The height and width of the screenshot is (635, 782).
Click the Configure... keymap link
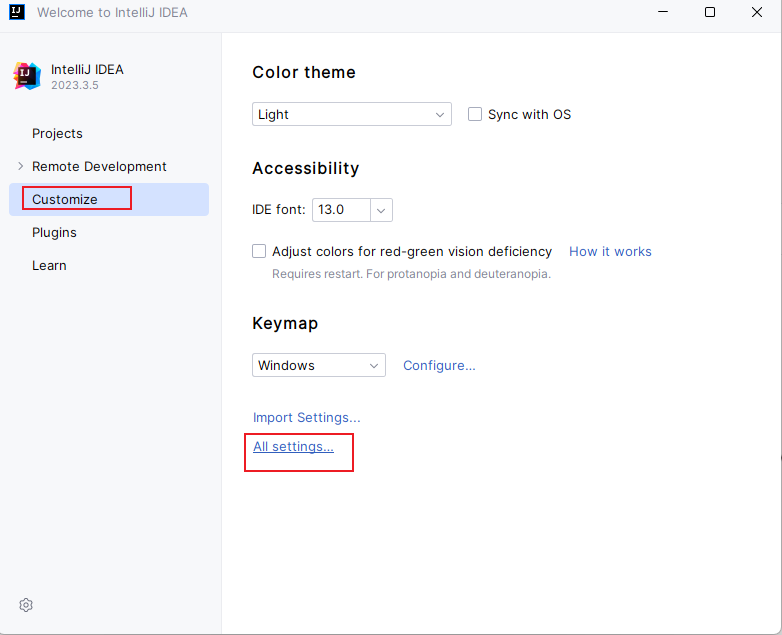point(439,366)
